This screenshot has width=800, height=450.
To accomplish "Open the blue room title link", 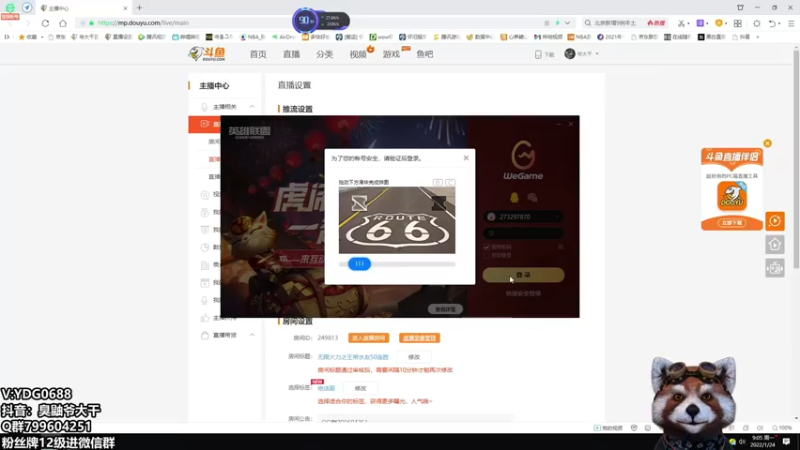I will (353, 357).
